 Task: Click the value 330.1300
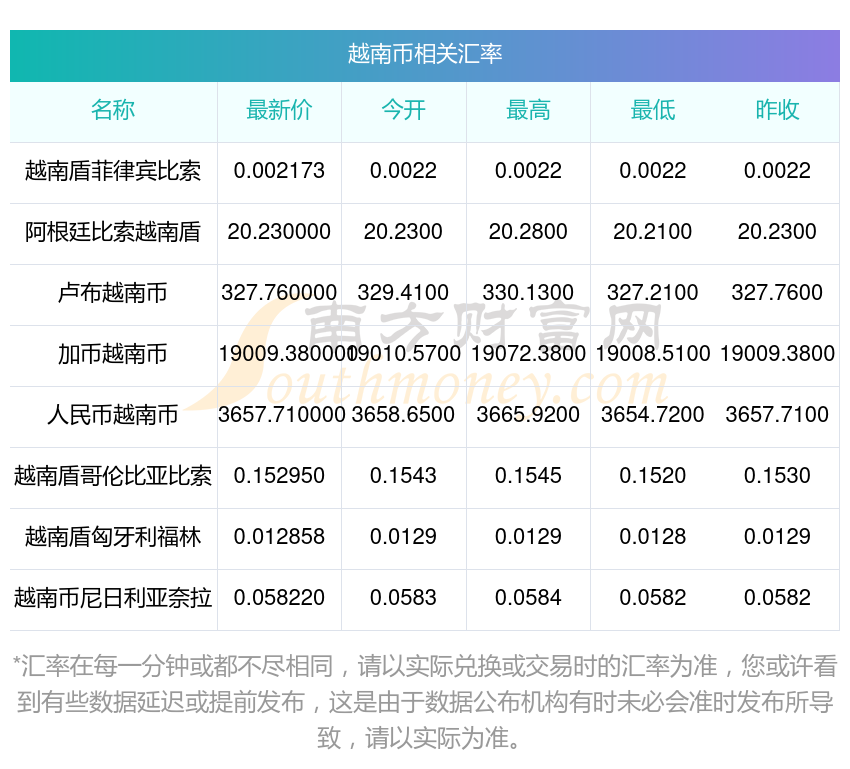coord(528,293)
